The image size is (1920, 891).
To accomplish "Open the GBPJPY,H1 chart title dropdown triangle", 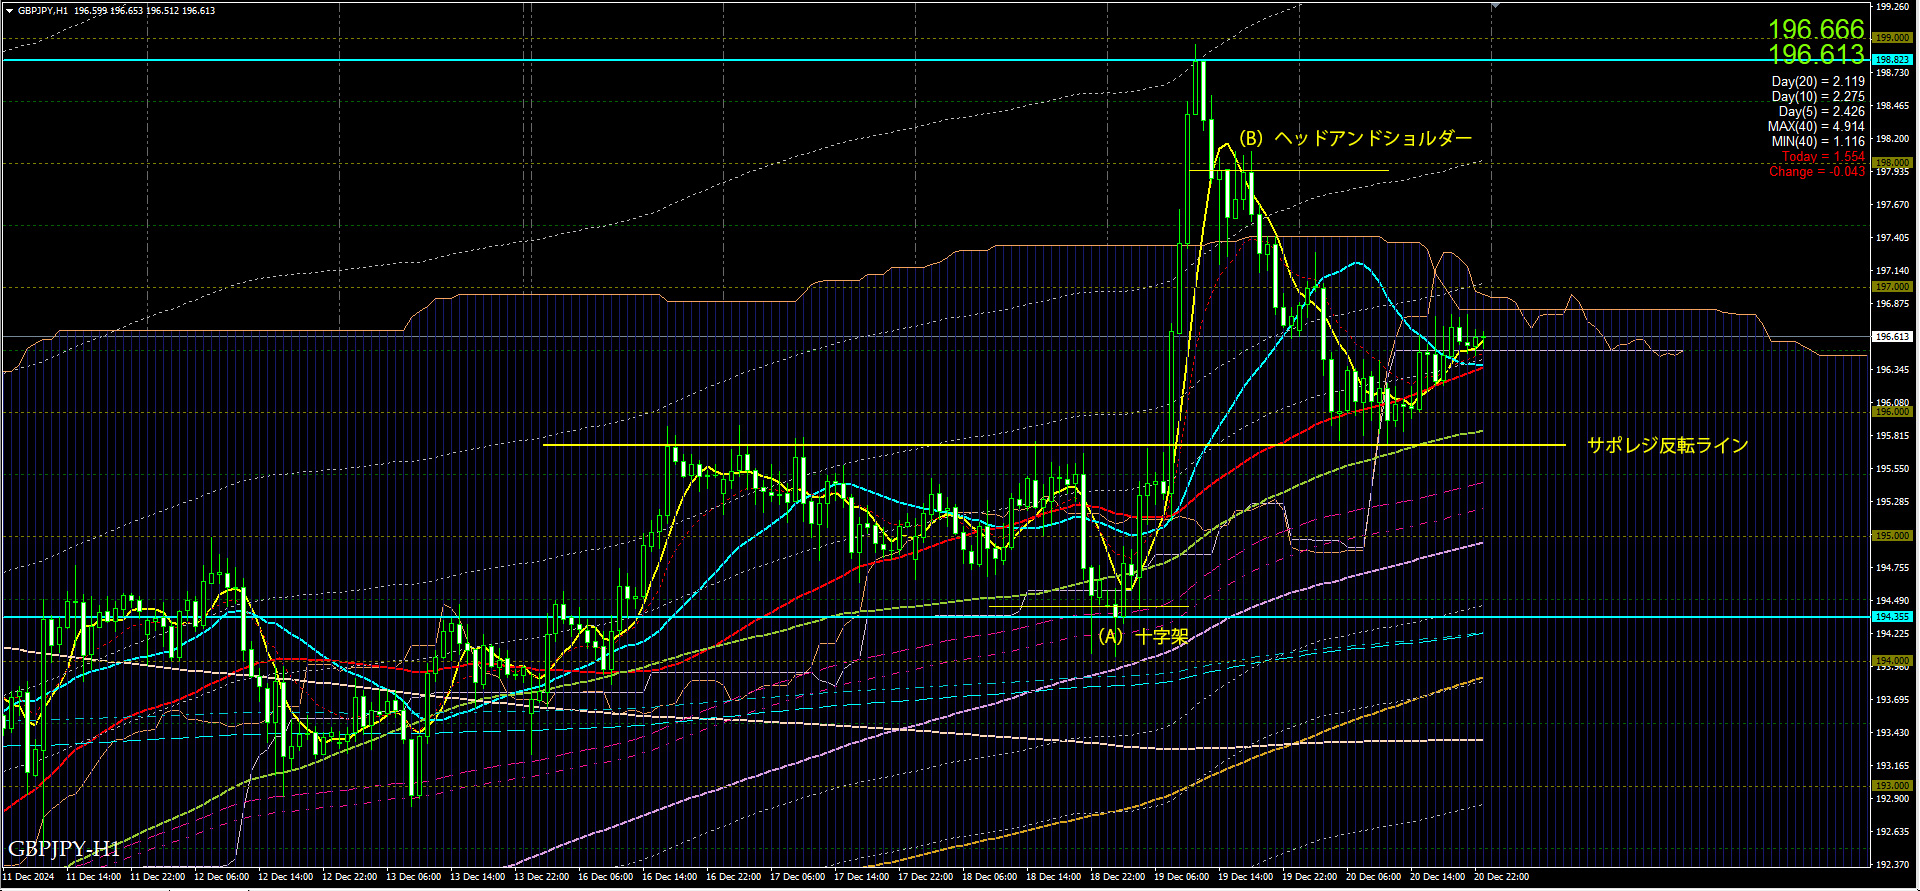I will point(9,10).
